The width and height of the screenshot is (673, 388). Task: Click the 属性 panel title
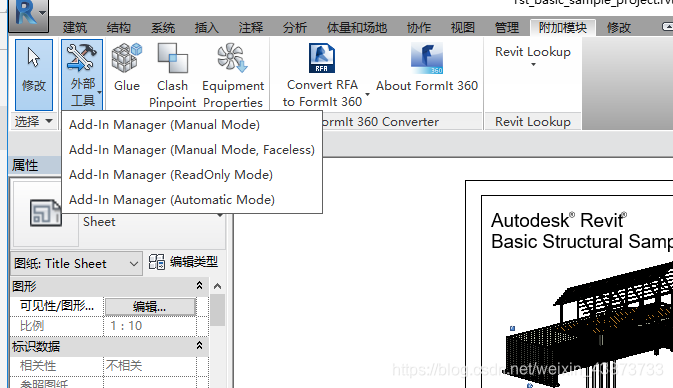pos(25,165)
